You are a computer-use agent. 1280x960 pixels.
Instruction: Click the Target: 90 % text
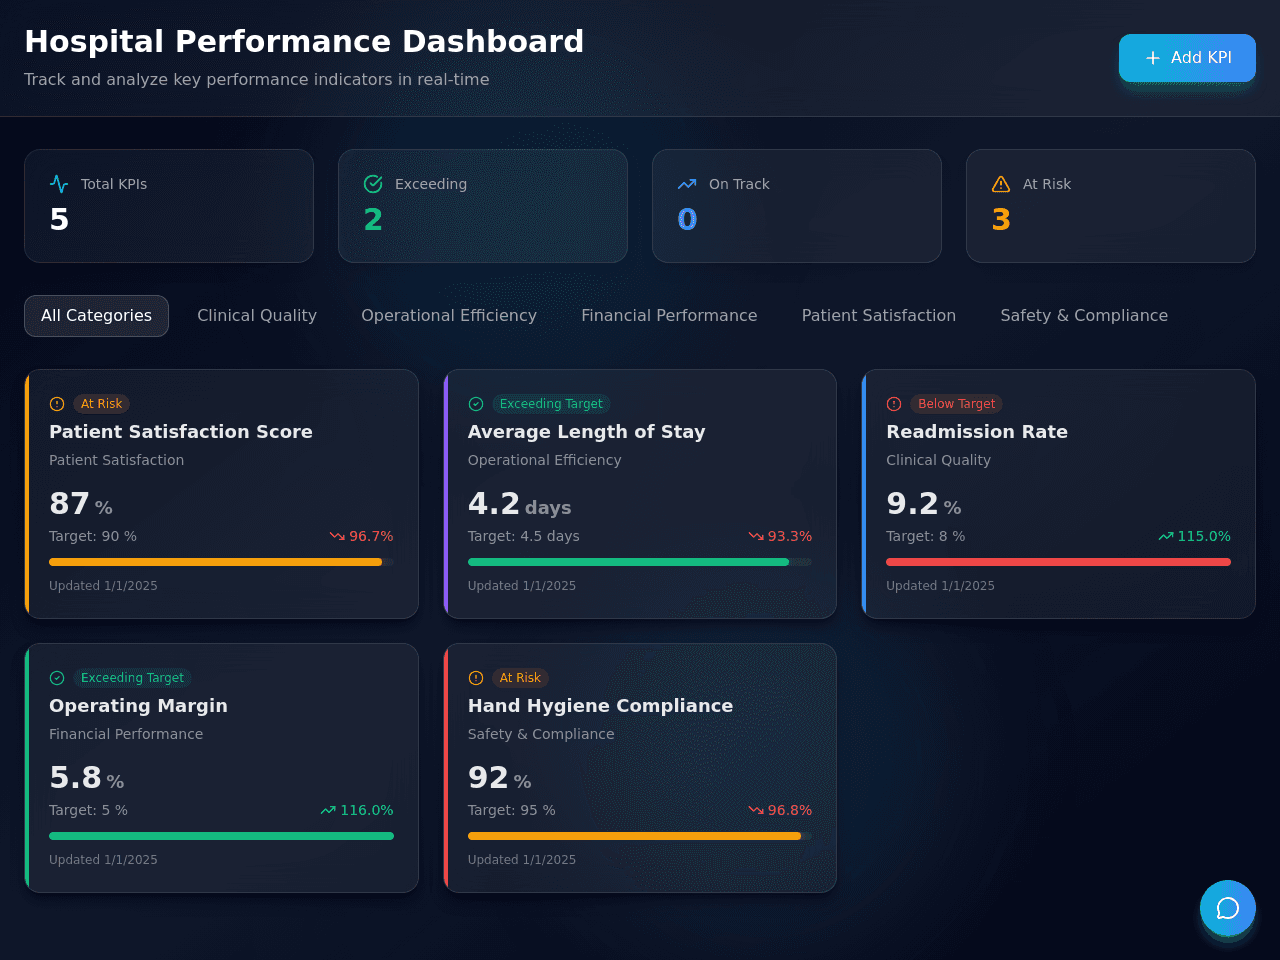pyautogui.click(x=93, y=536)
